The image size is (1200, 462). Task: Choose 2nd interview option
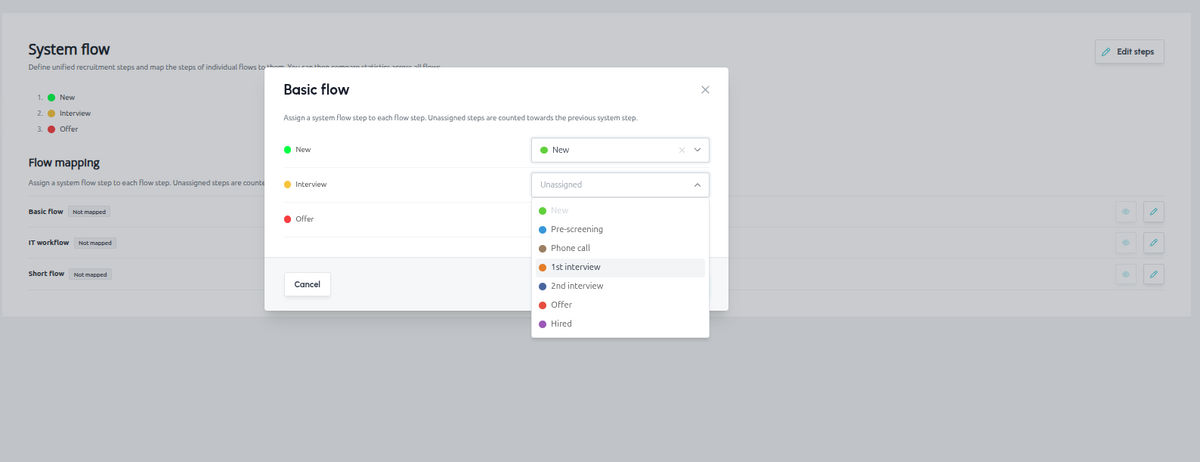click(620, 286)
